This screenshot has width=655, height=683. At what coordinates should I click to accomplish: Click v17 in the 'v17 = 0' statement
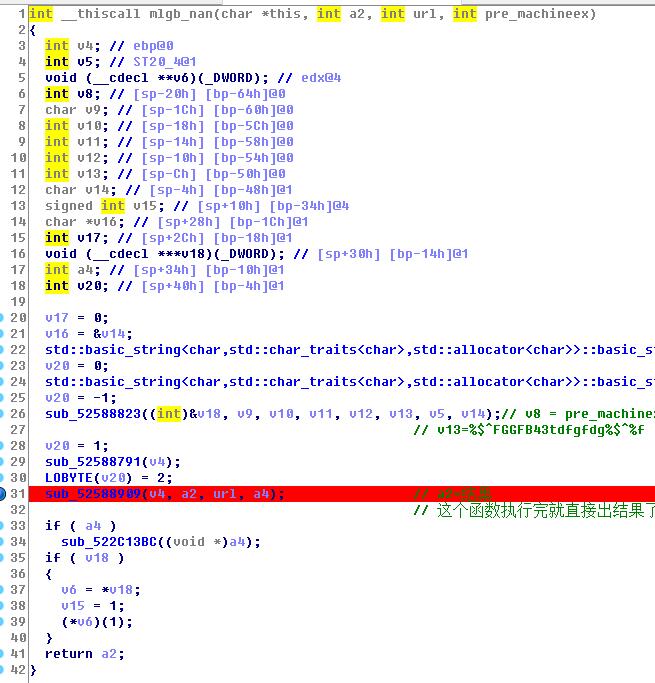pyautogui.click(x=57, y=318)
